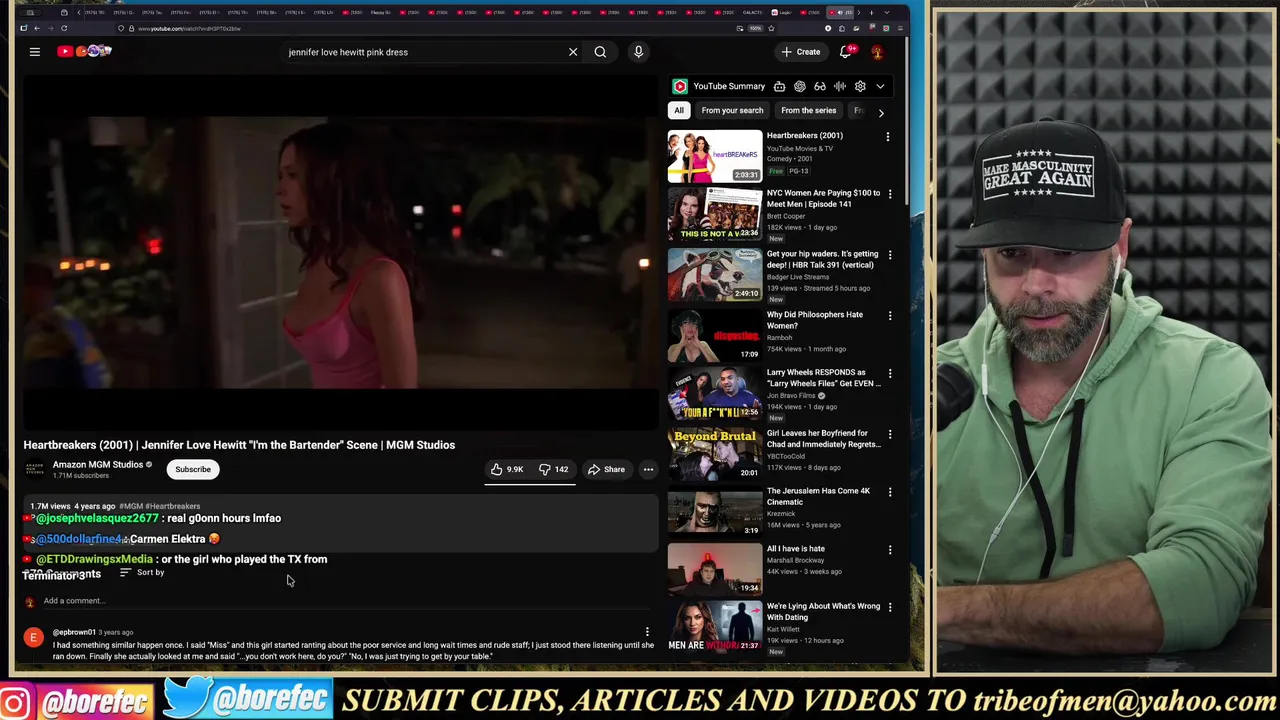The height and width of the screenshot is (720, 1280).
Task: Share the Heartbreakers video
Action: click(x=606, y=469)
